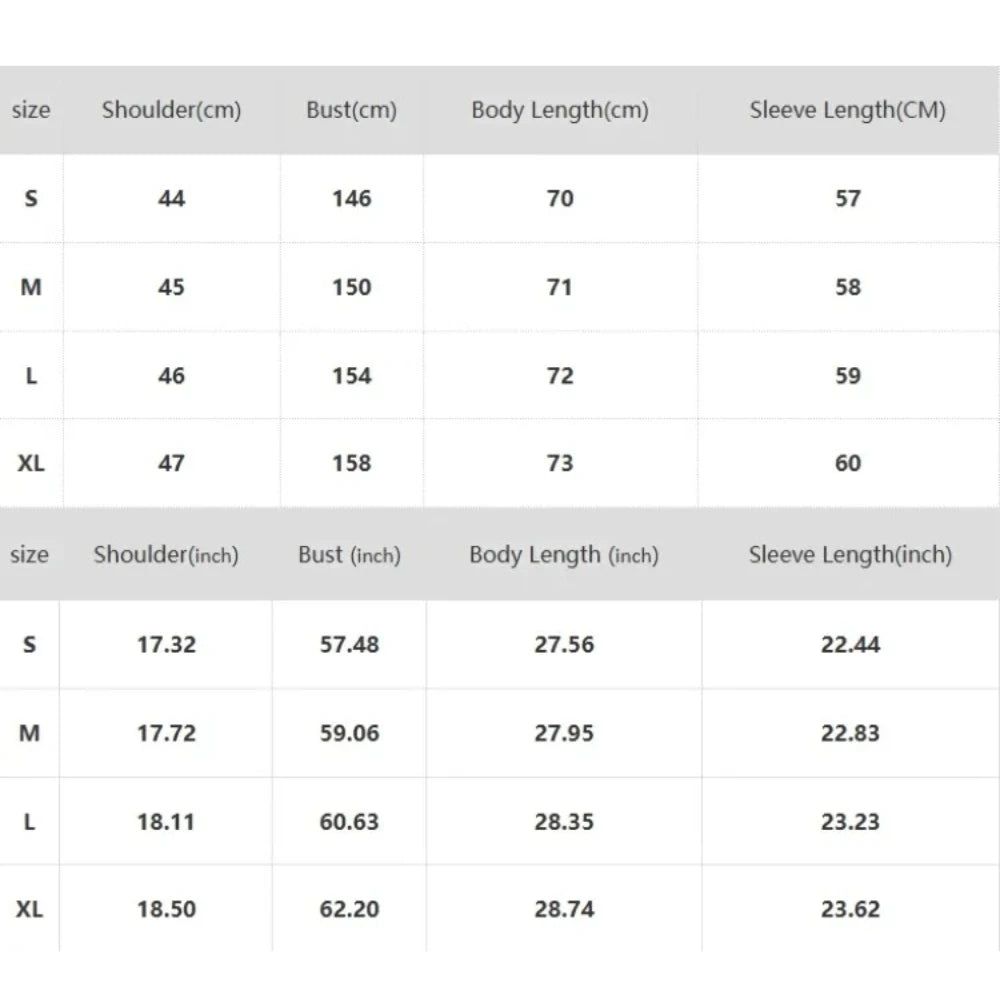Select the sleeve length value 23.62
Screen dimensions: 1000x1000
[850, 909]
